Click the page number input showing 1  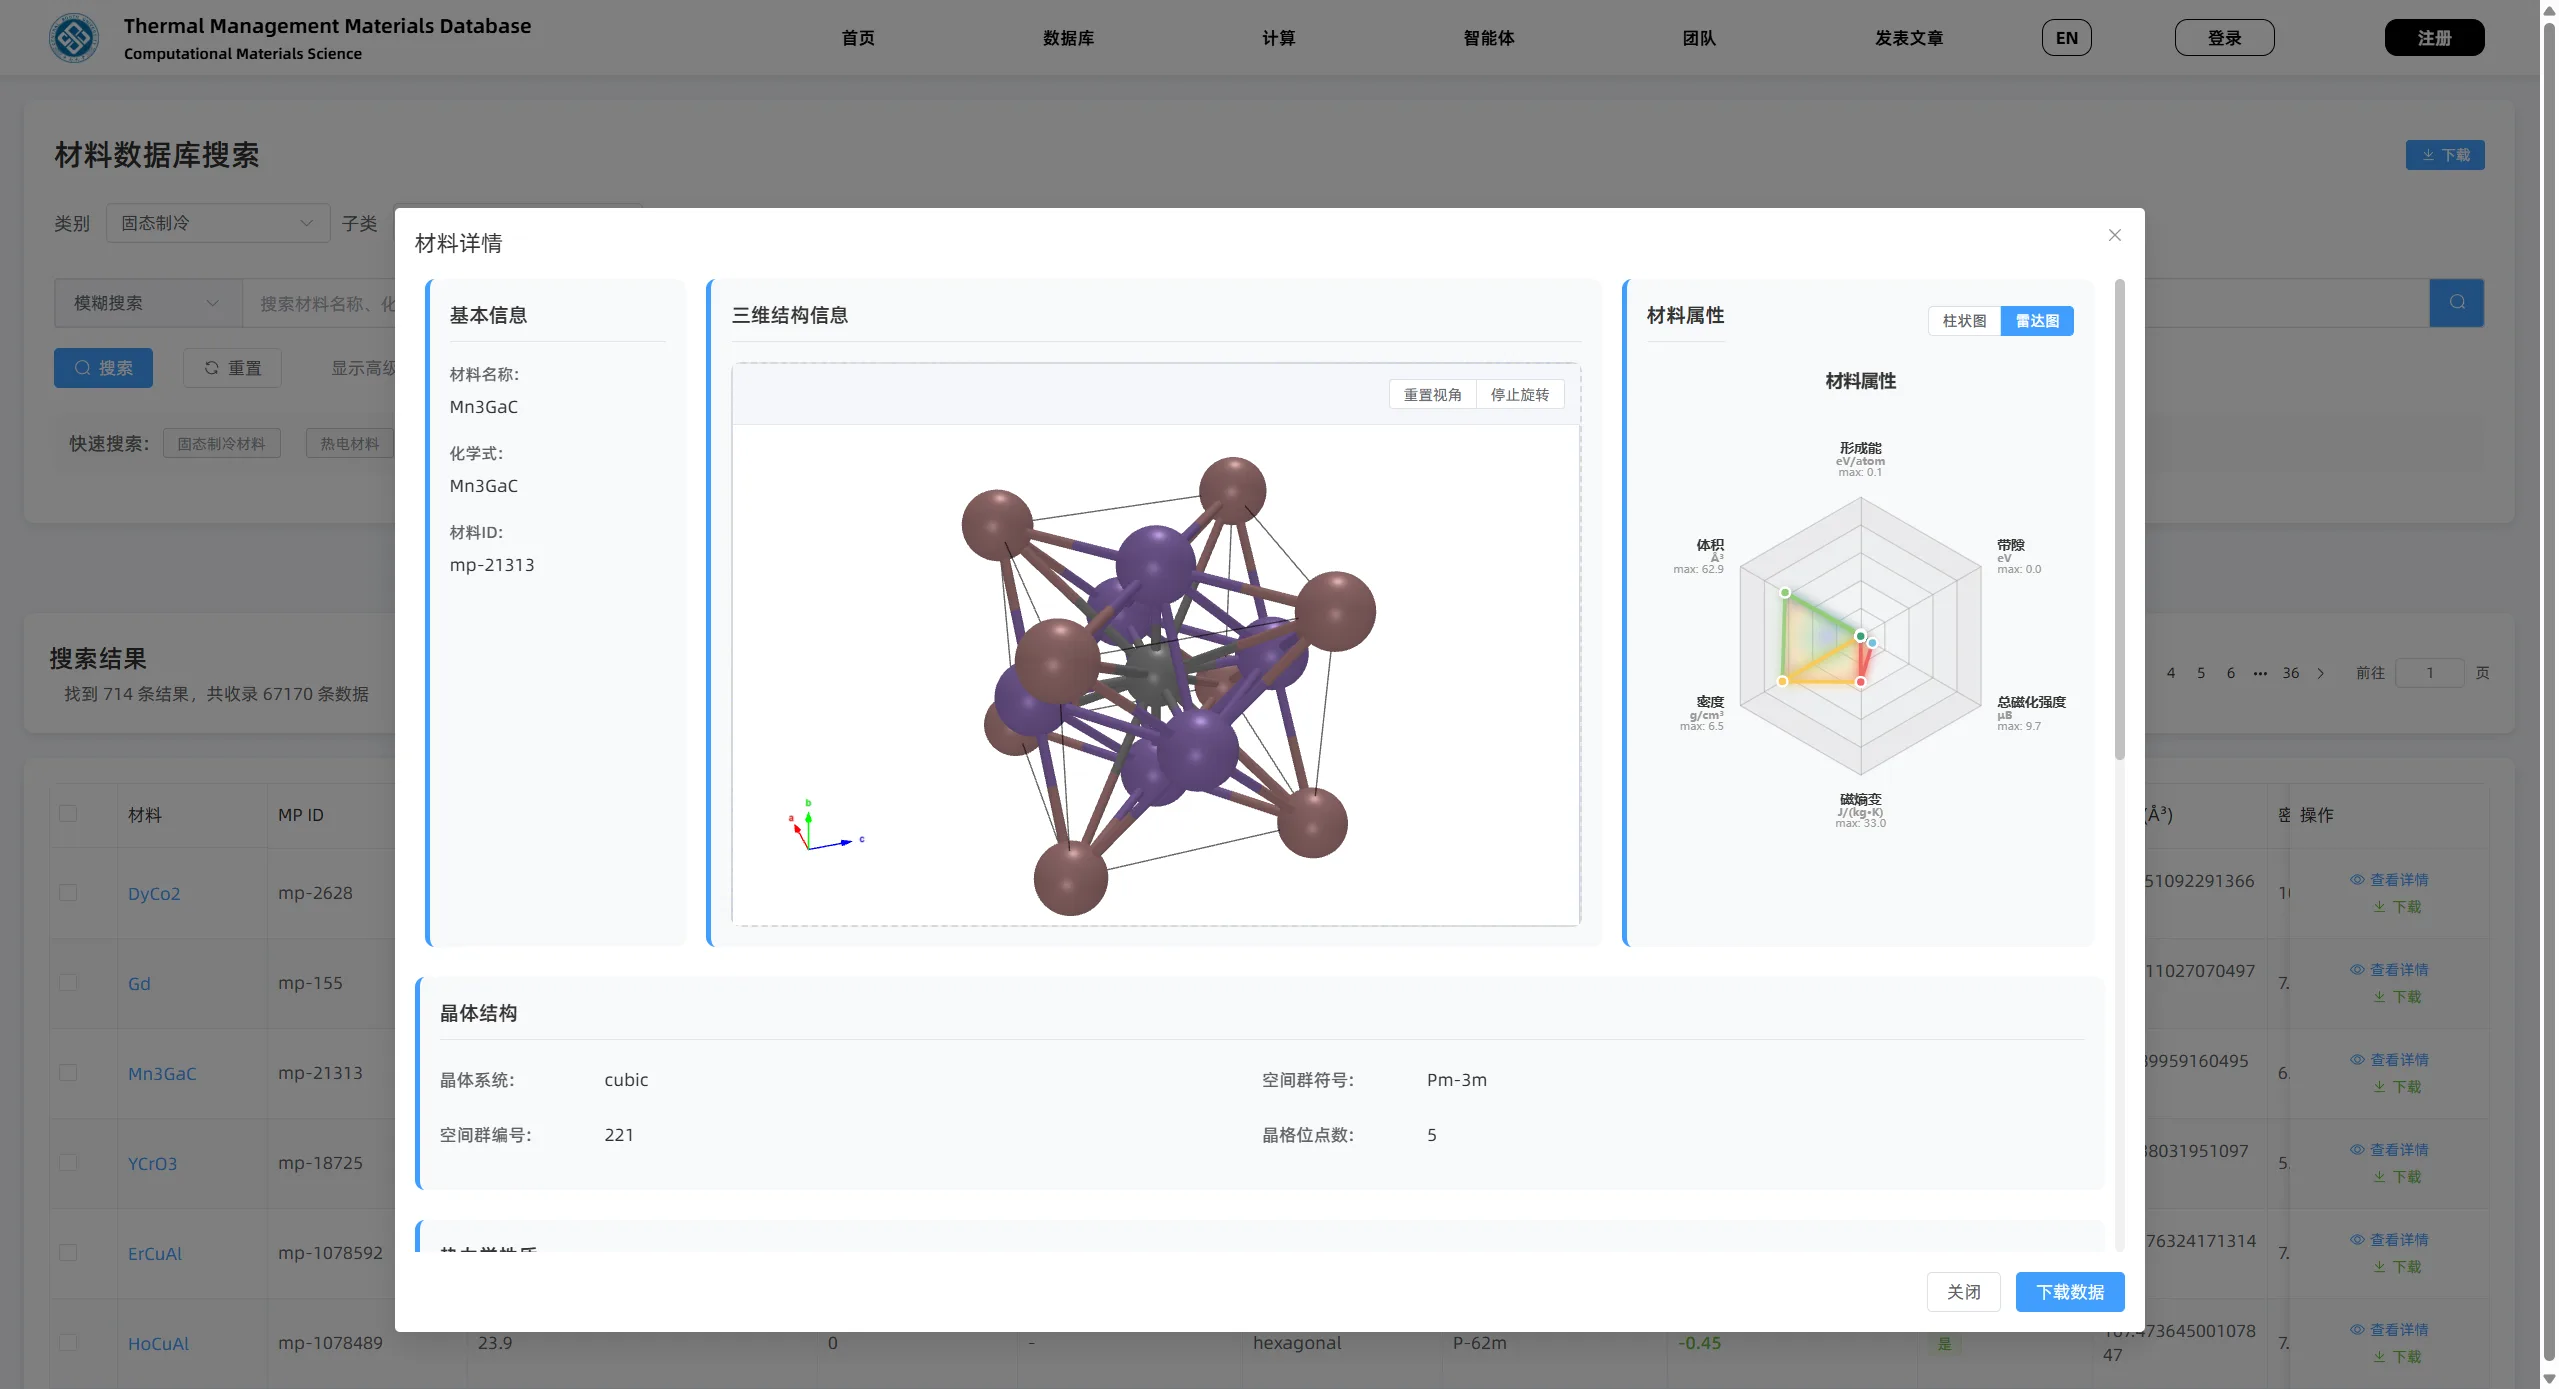[2430, 673]
